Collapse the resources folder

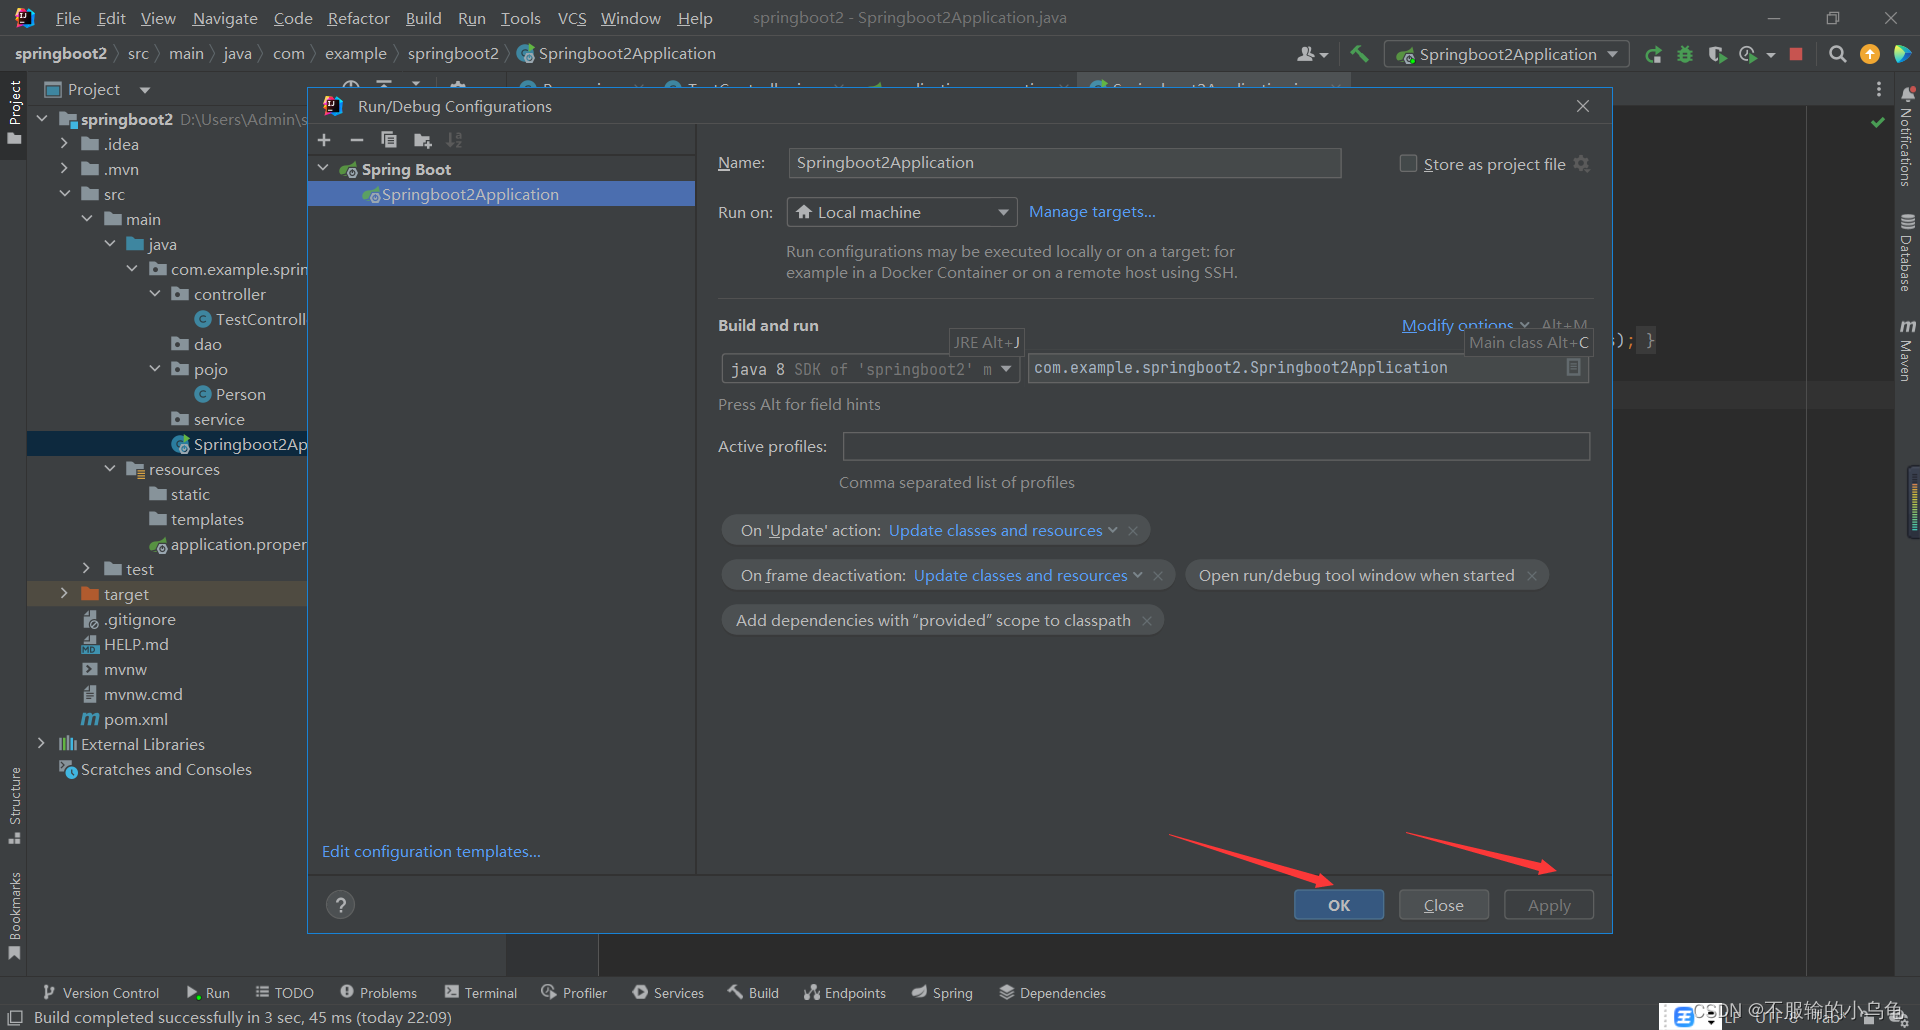(110, 469)
